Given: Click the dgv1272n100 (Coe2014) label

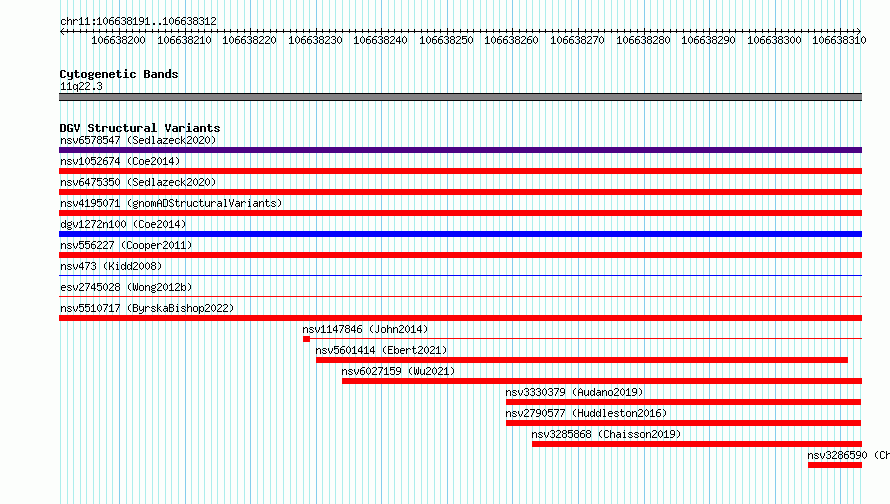Looking at the screenshot, I should [x=123, y=224].
